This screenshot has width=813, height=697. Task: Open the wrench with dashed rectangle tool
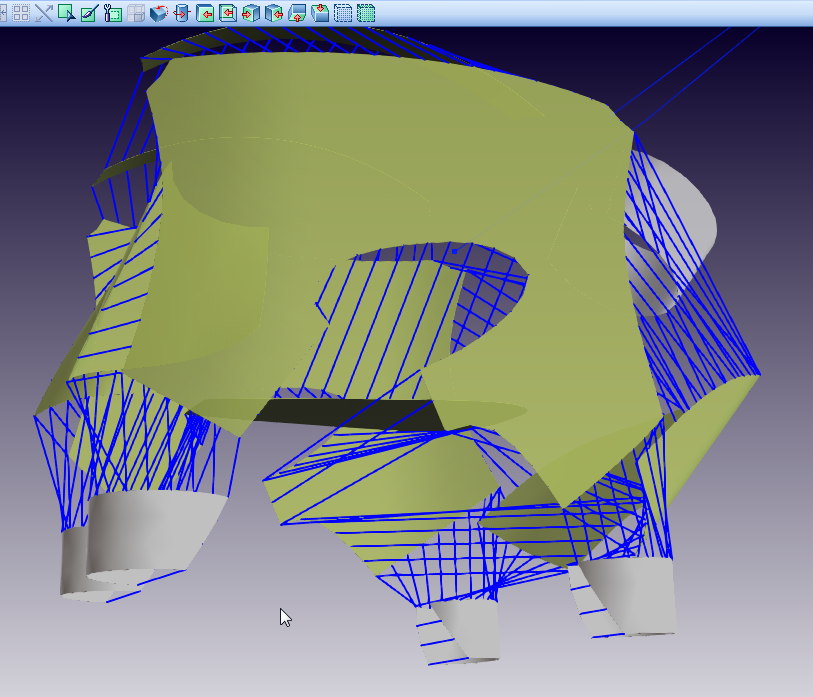tap(113, 13)
